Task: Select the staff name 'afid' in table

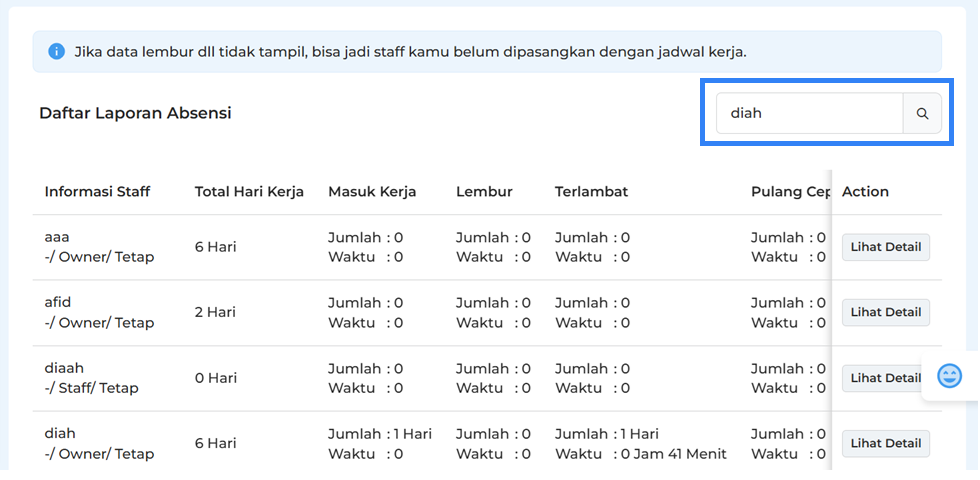Action: coord(58,302)
